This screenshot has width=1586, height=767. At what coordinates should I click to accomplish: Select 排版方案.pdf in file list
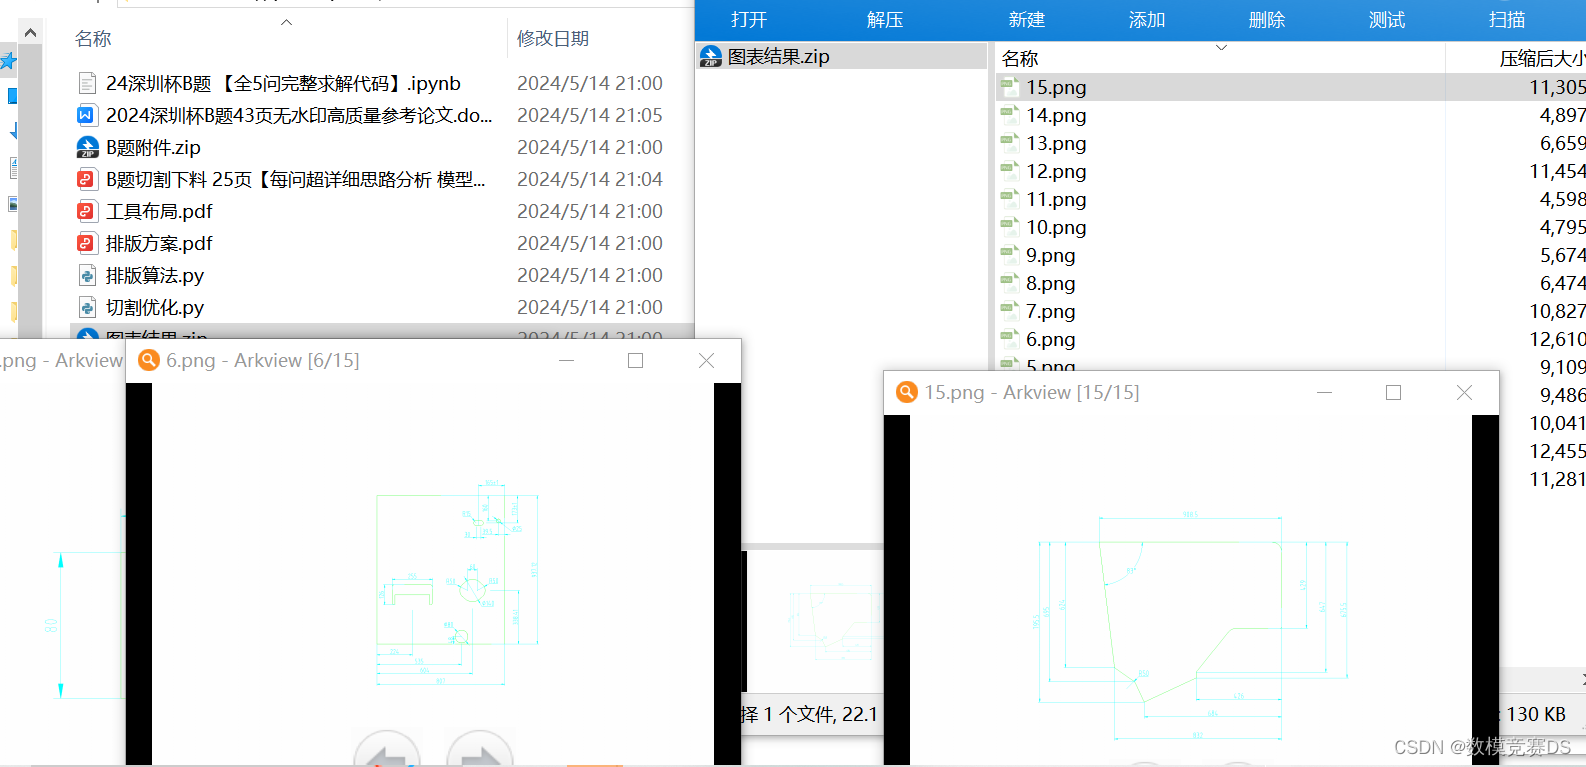159,243
